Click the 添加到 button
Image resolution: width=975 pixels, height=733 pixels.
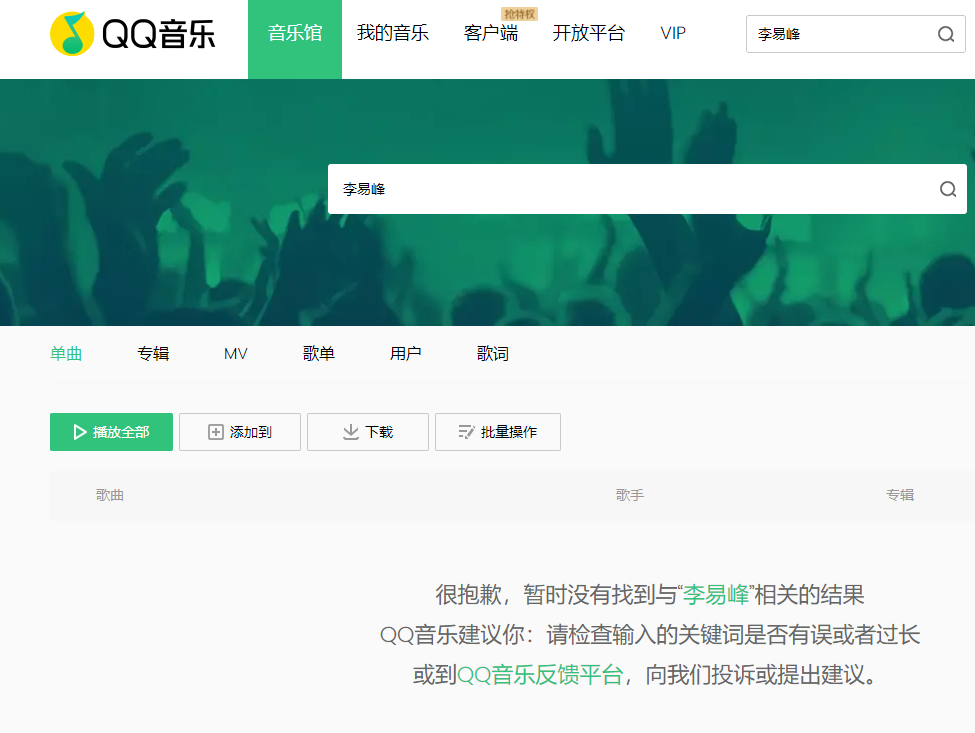click(240, 432)
